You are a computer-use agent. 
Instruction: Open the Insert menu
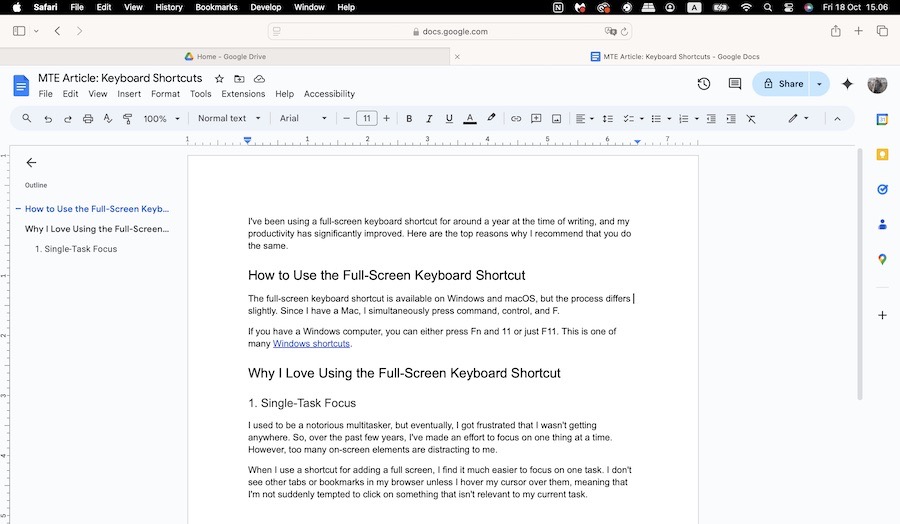129,94
